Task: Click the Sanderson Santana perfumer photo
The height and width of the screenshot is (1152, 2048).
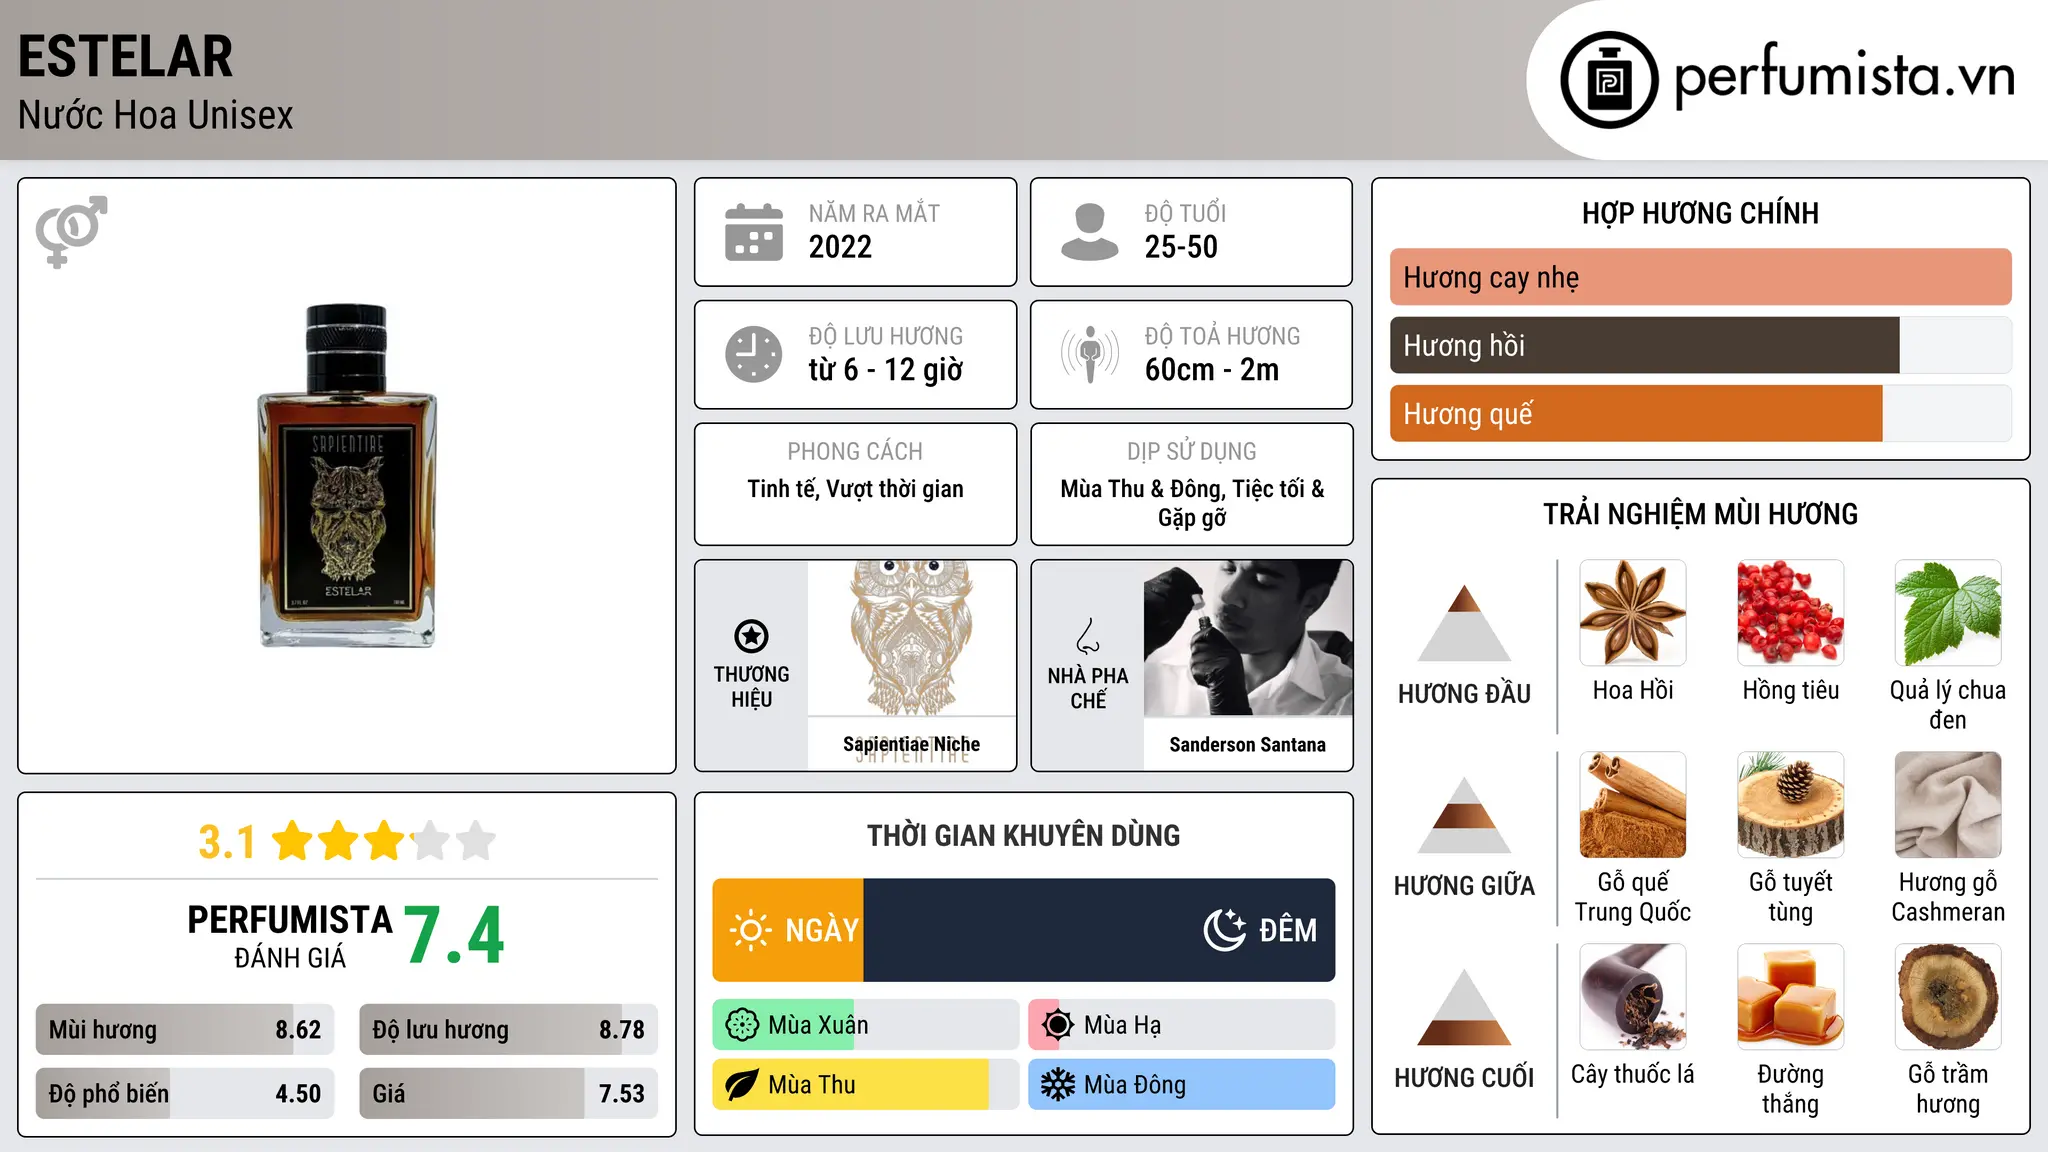Action: point(1247,638)
